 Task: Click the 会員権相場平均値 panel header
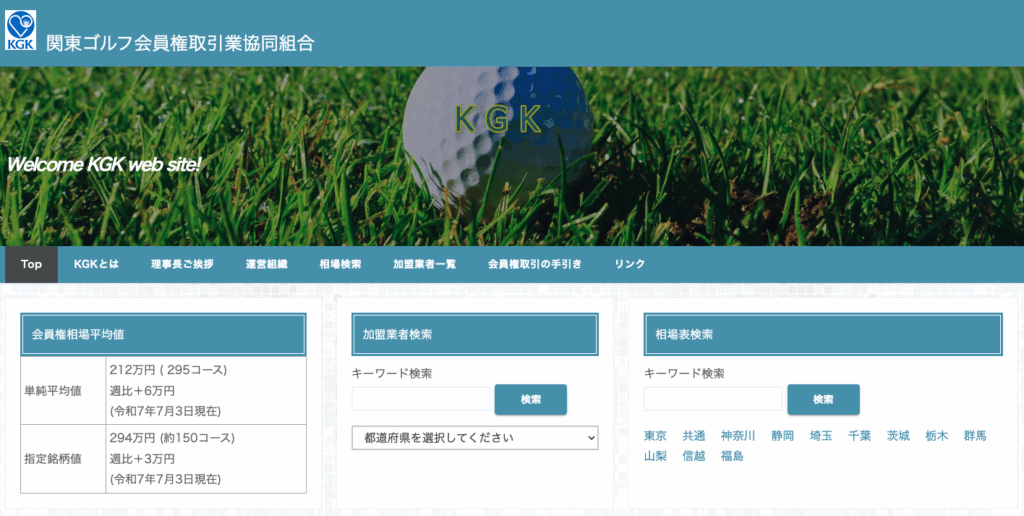coord(163,334)
